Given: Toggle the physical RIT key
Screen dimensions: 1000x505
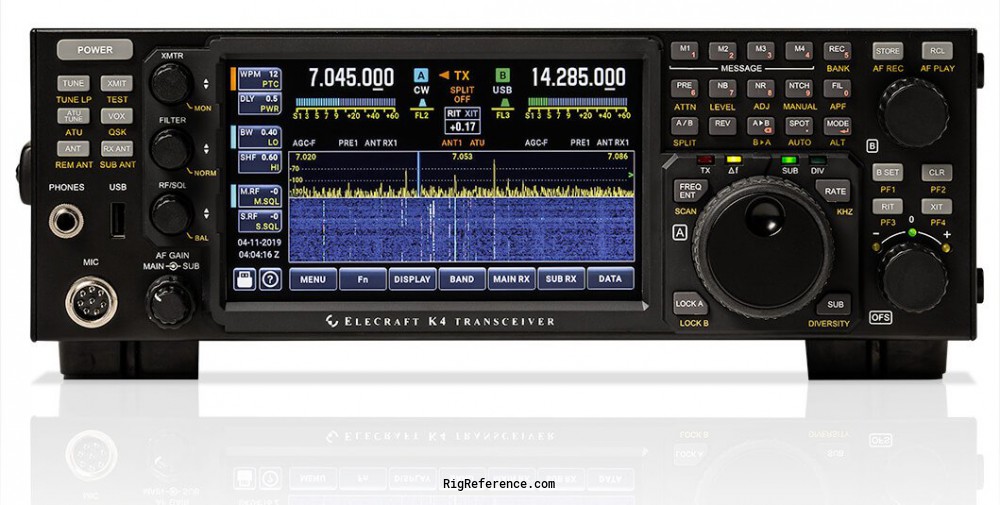Looking at the screenshot, I should tap(887, 207).
